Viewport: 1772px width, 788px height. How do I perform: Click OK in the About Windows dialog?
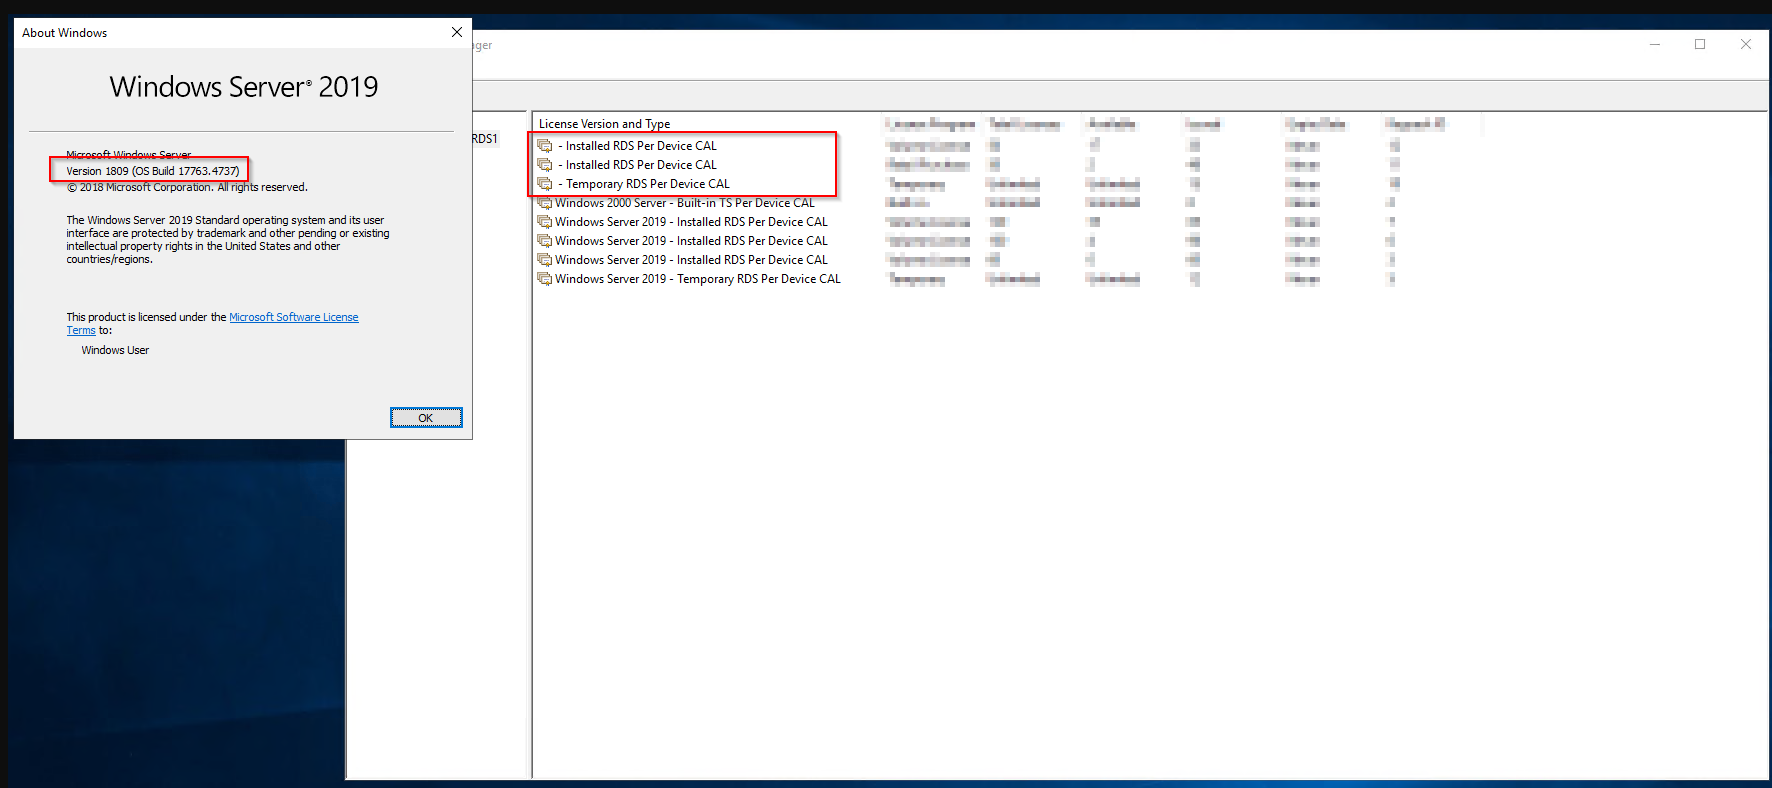pyautogui.click(x=426, y=418)
